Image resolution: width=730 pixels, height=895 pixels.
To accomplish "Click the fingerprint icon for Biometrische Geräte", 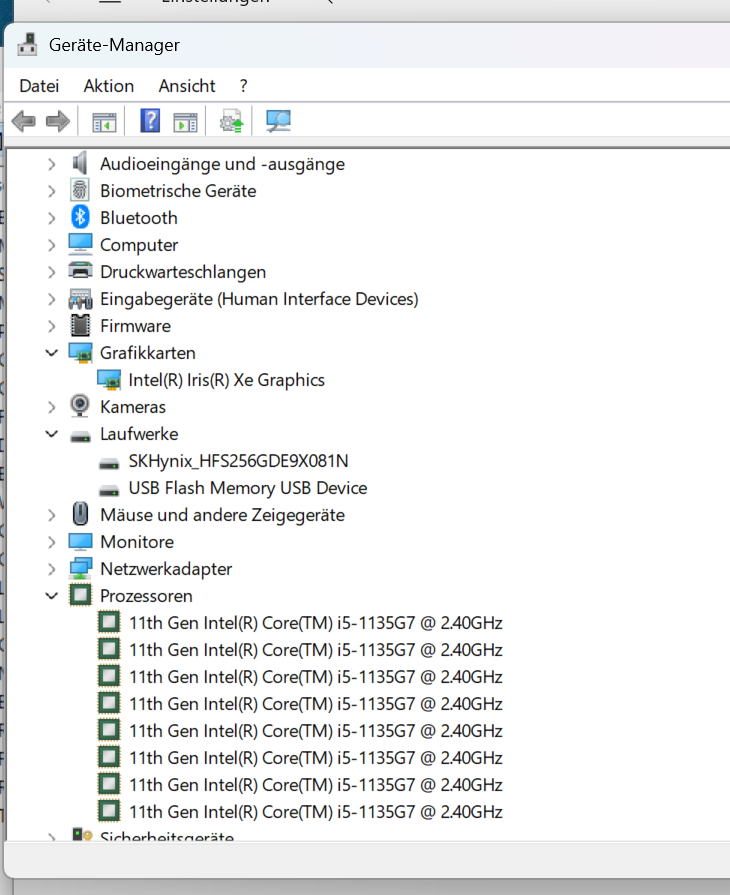I will [x=80, y=191].
